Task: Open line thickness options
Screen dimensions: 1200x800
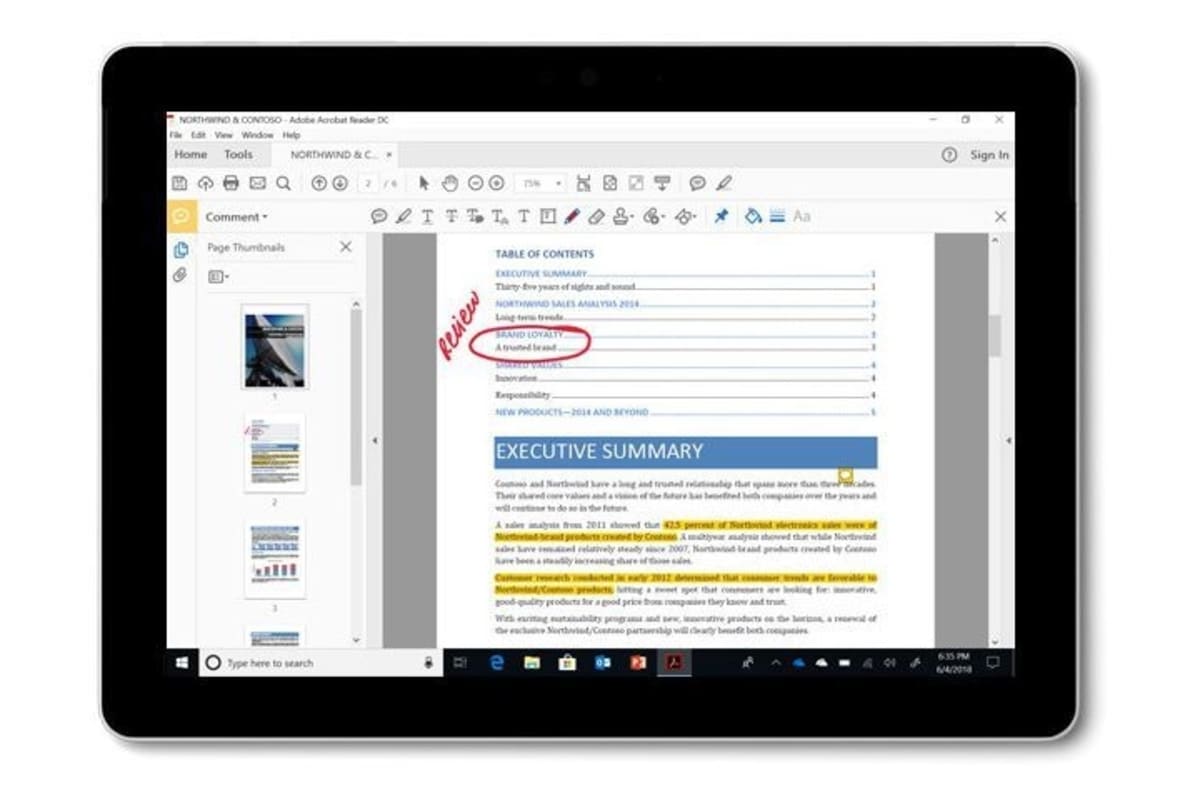Action: pos(777,216)
